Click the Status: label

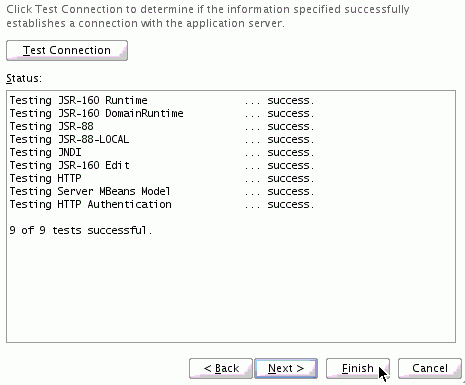coord(24,78)
